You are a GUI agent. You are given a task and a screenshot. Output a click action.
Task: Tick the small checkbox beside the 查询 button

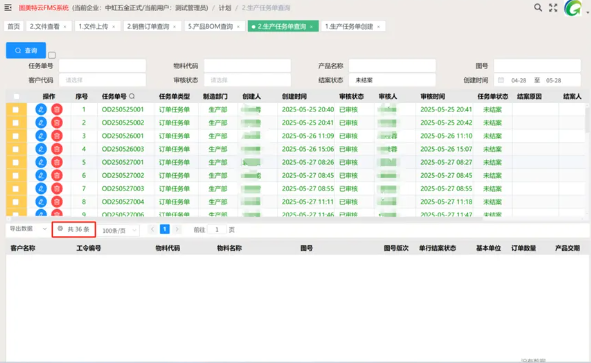tap(52, 55)
